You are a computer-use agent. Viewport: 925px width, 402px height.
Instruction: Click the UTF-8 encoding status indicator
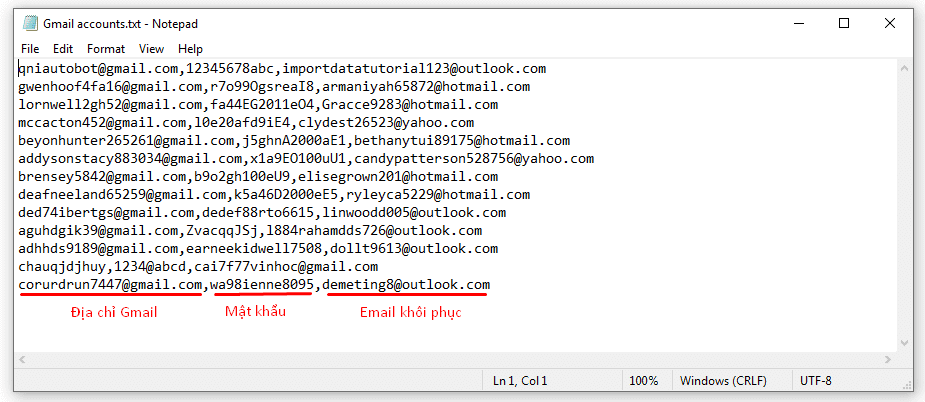(816, 381)
